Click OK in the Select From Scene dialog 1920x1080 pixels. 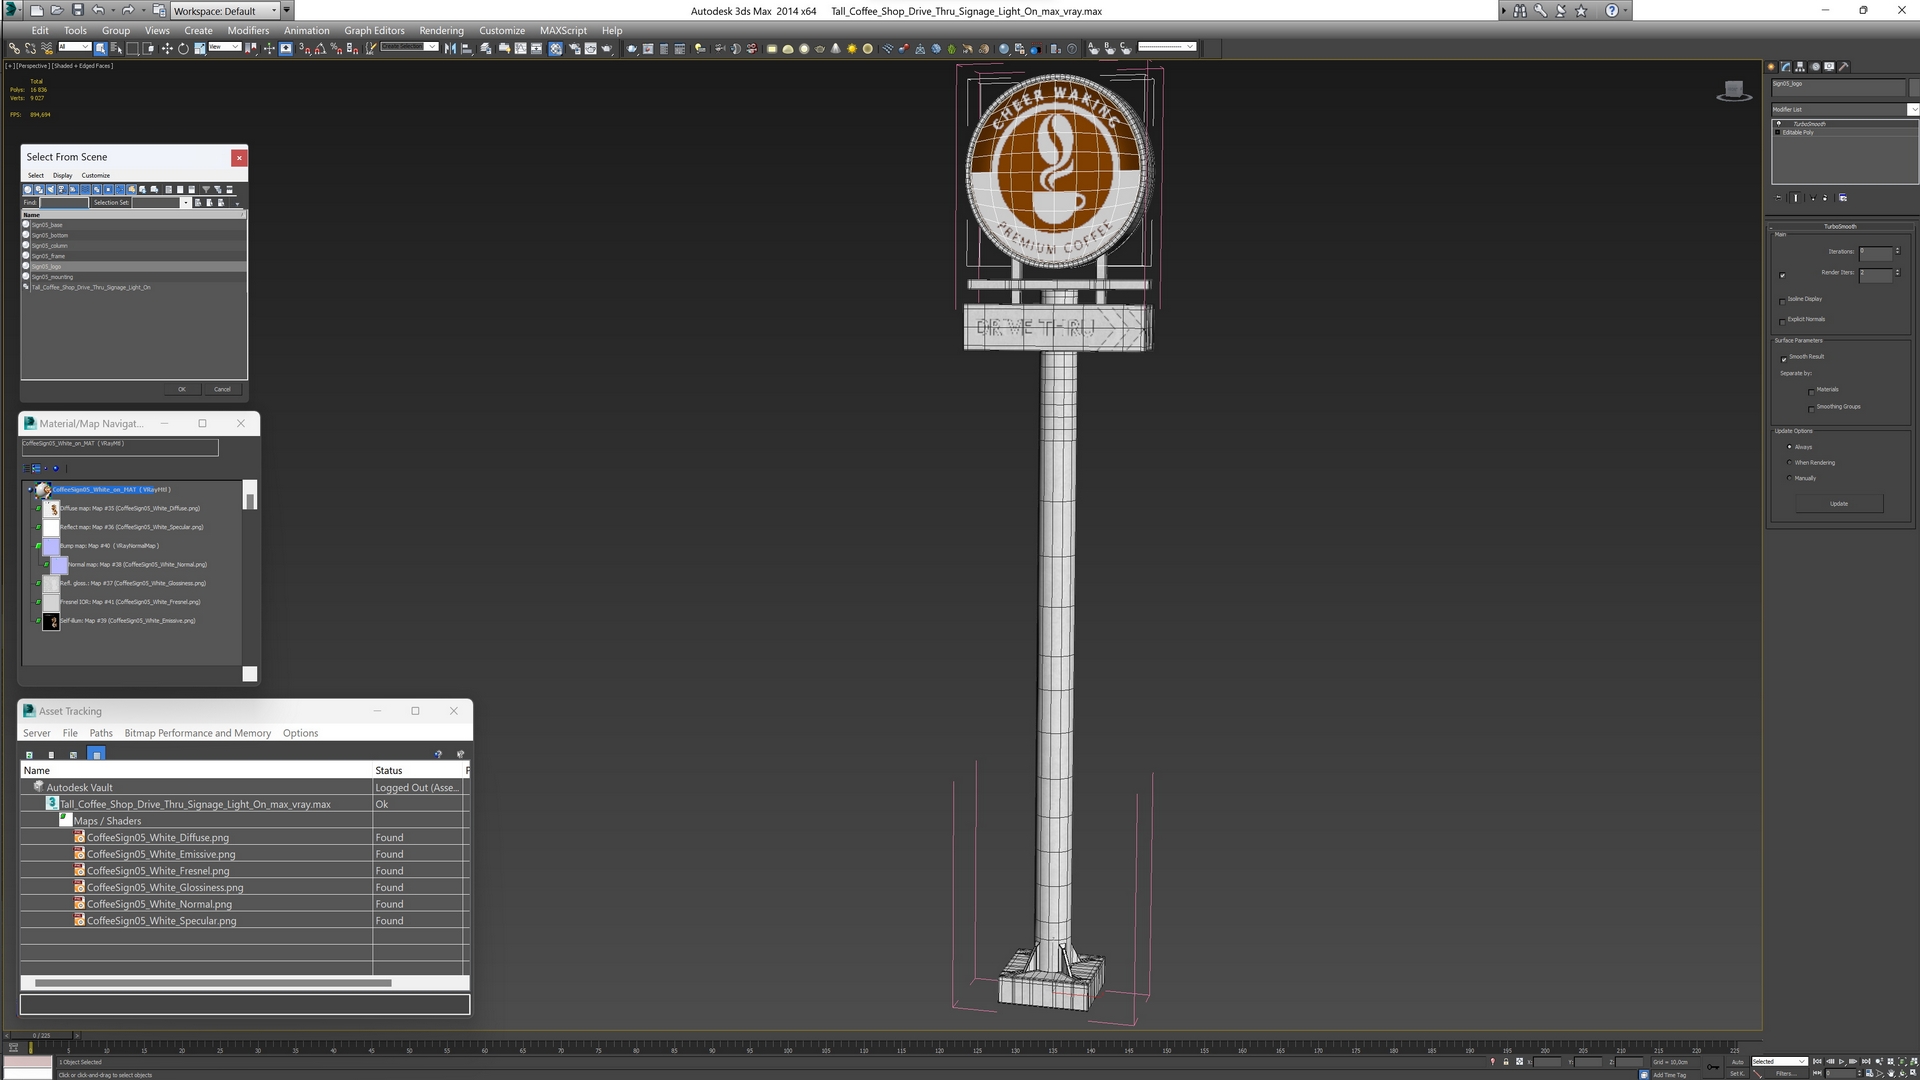click(181, 389)
